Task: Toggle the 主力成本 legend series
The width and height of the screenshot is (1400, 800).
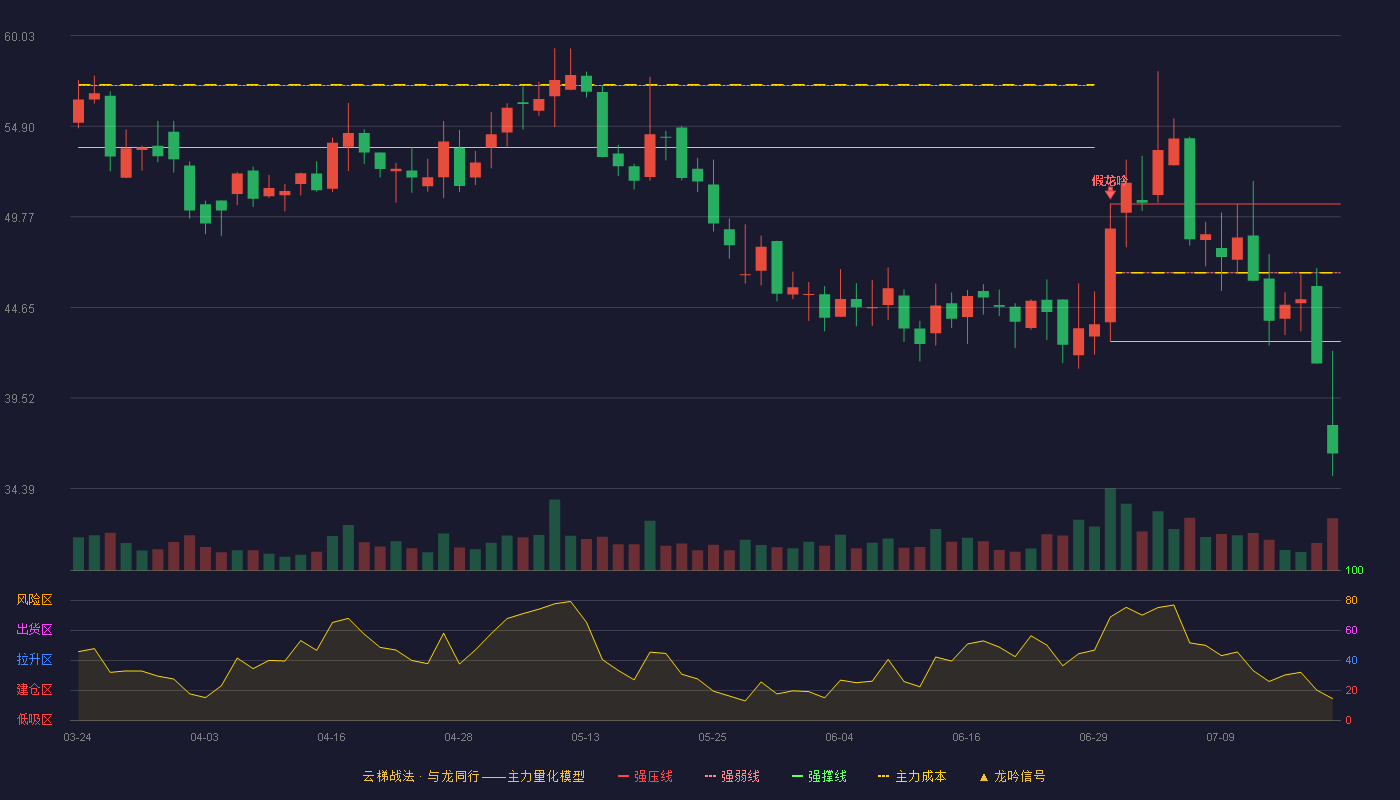Action: click(911, 776)
